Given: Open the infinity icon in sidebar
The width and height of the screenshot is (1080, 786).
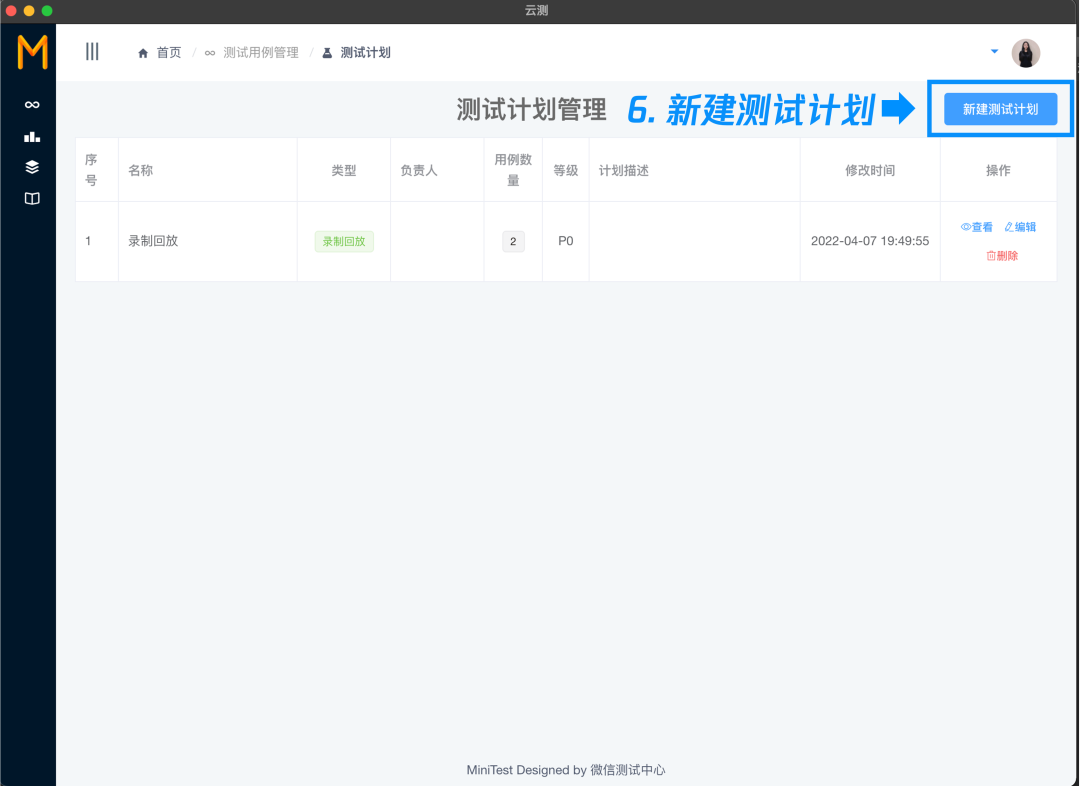Looking at the screenshot, I should point(32,105).
